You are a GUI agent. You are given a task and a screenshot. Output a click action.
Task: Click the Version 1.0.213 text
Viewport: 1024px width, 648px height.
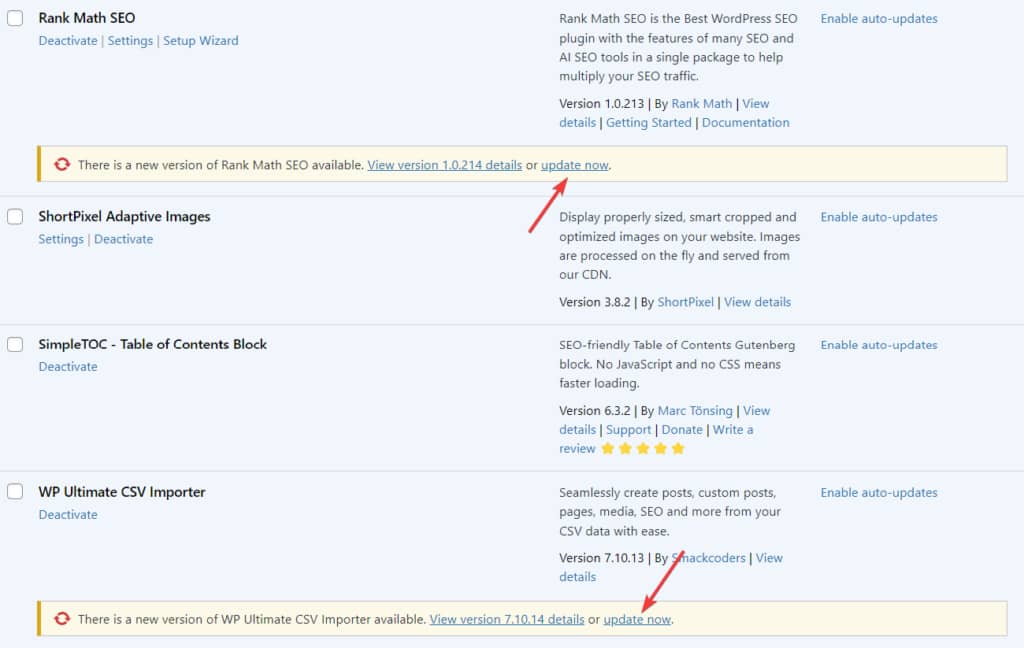[x=601, y=104]
